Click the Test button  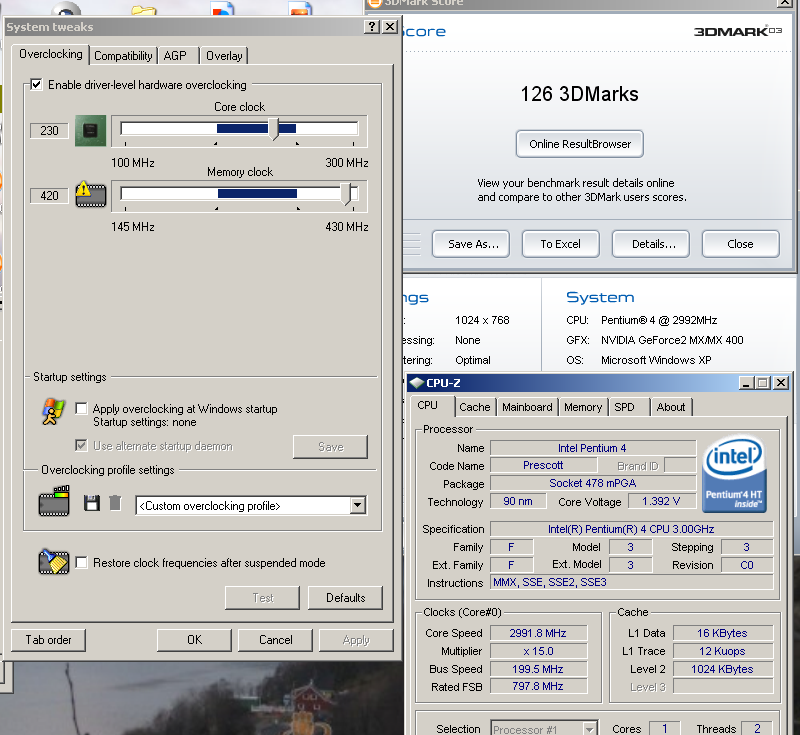[263, 598]
